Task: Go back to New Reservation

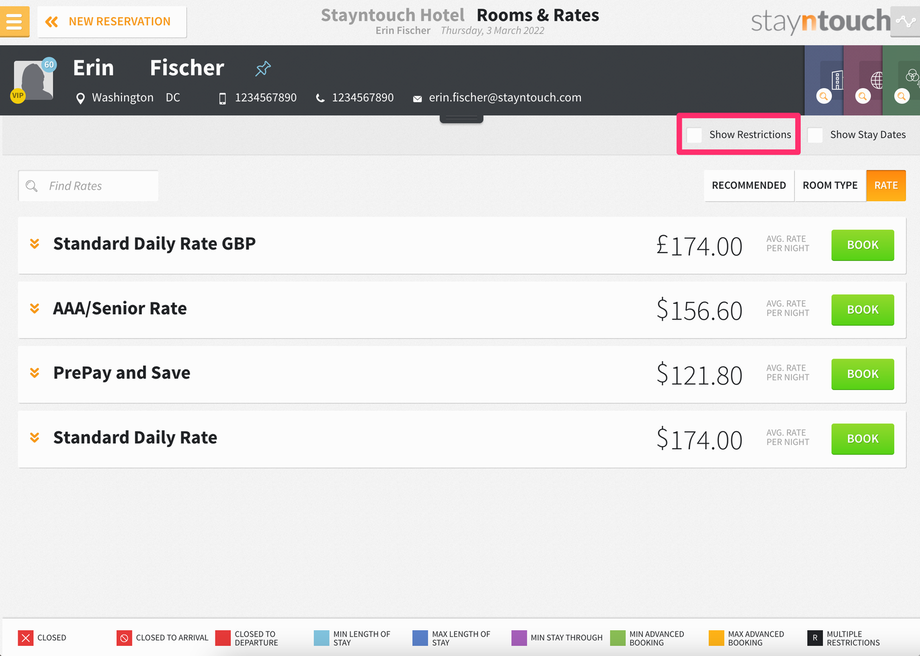Action: pos(112,22)
